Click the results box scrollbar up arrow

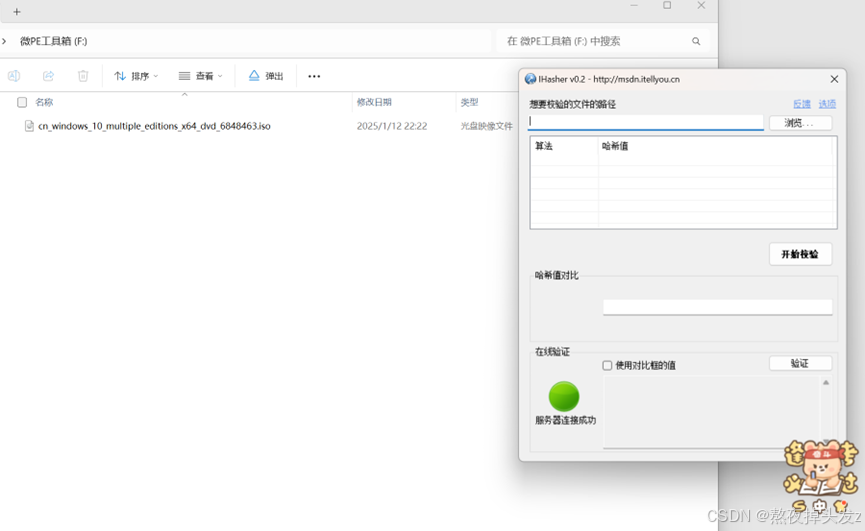coord(826,383)
